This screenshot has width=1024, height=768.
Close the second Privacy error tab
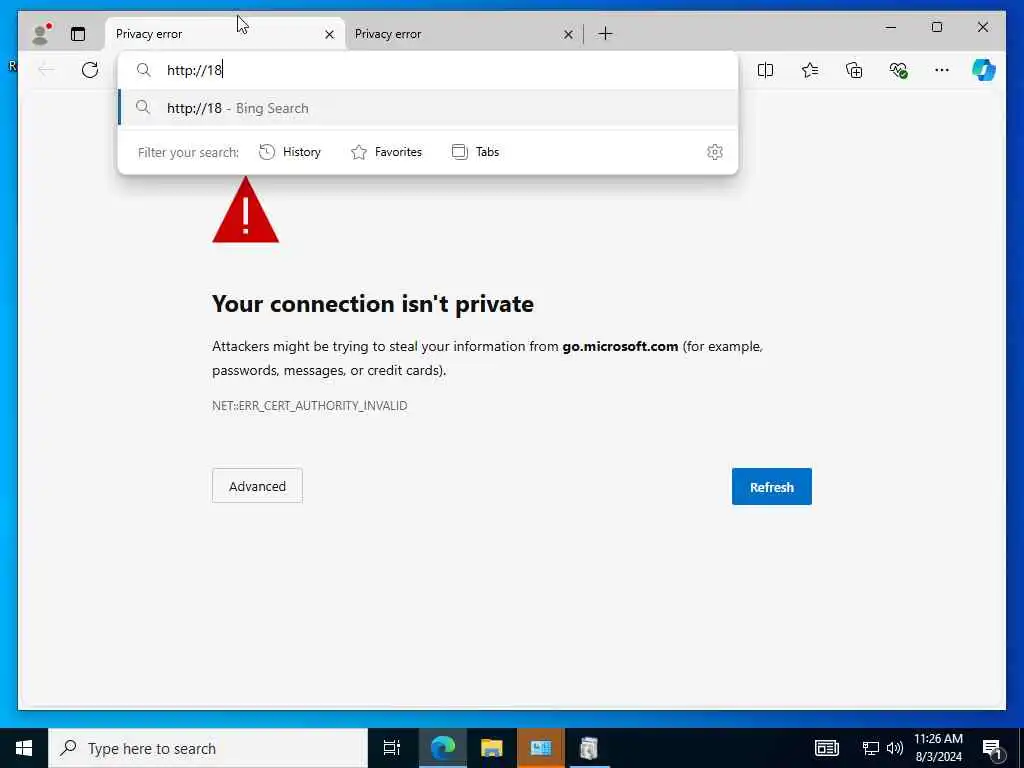568,34
